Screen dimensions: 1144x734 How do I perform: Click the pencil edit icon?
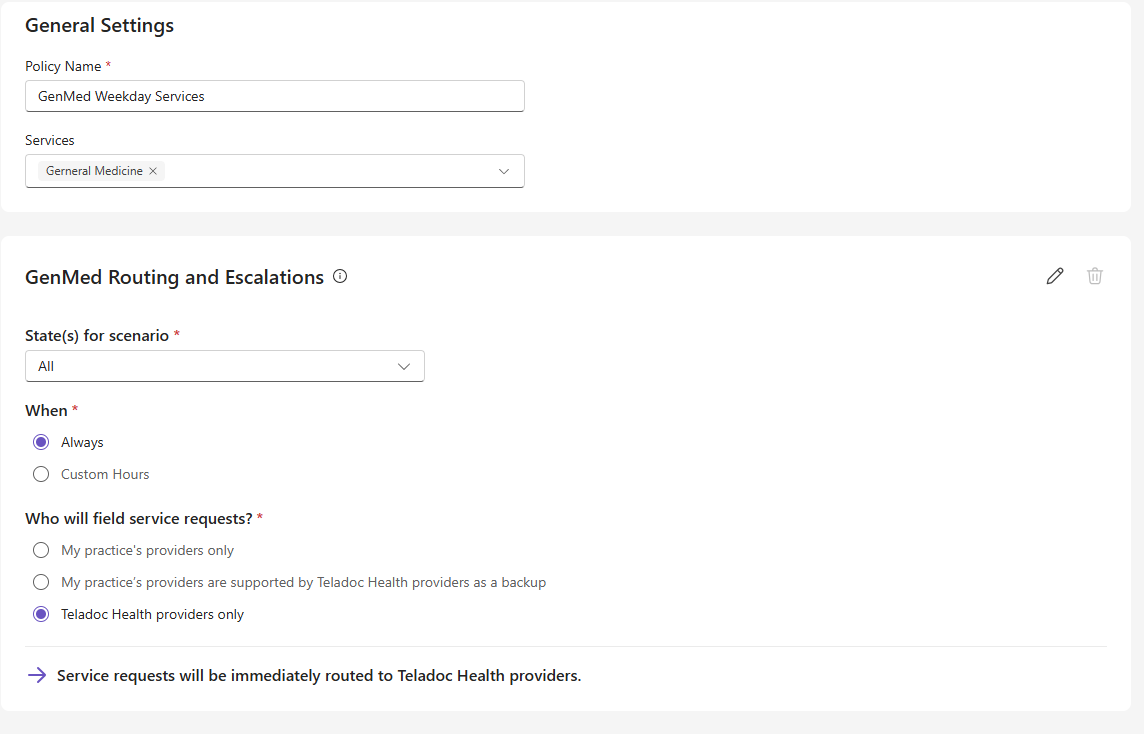(x=1055, y=276)
